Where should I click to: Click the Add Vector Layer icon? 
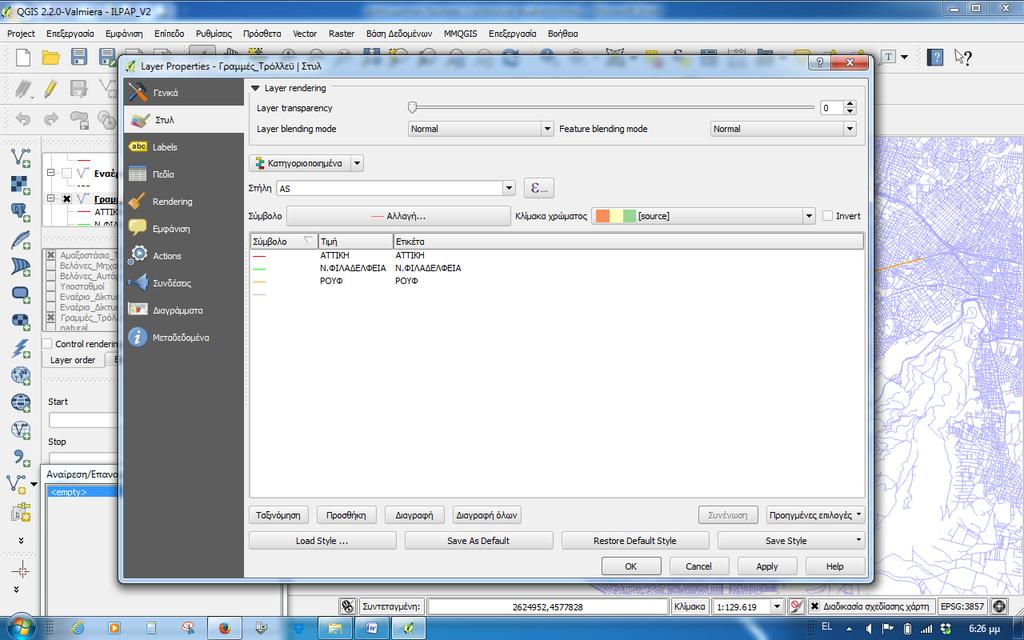[x=20, y=157]
